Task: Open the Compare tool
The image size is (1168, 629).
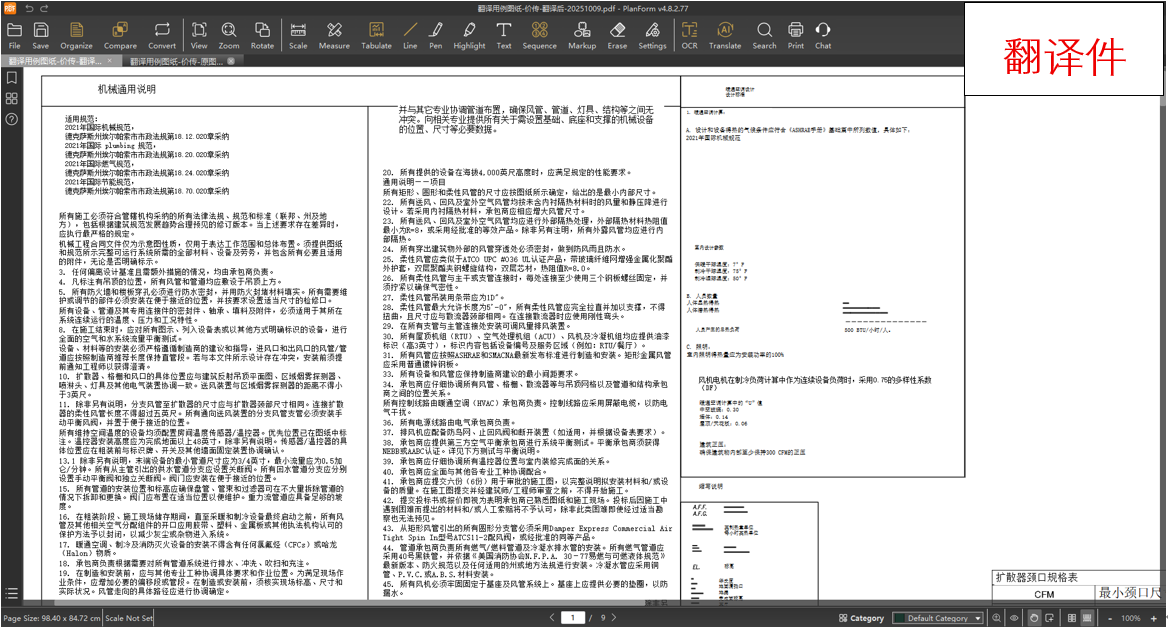Action: click(120, 36)
